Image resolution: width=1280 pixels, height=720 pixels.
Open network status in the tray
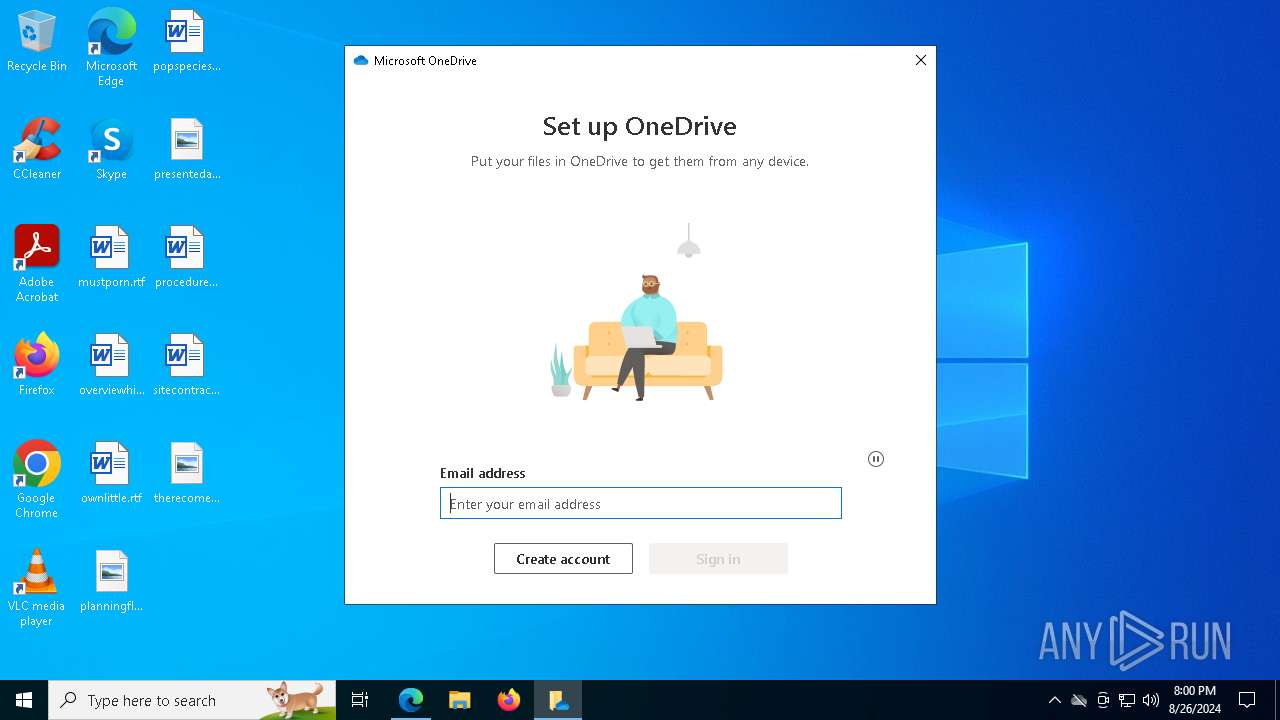tap(1127, 700)
